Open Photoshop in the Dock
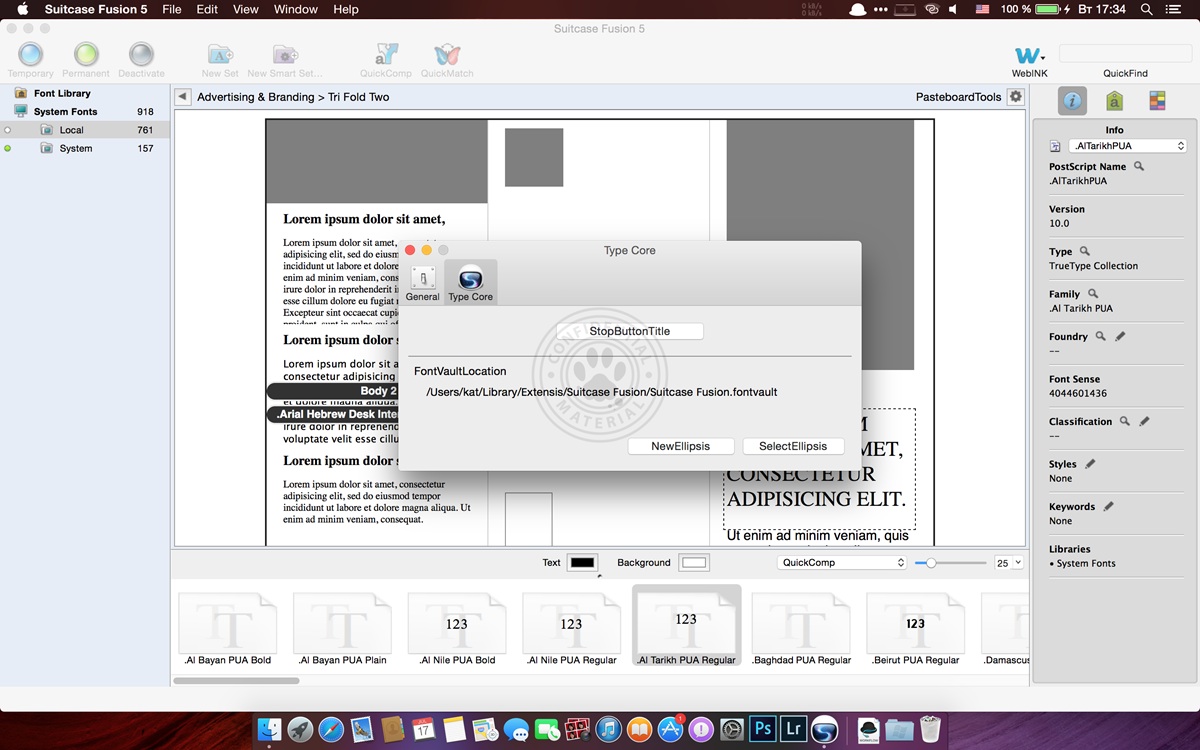1200x750 pixels. tap(762, 729)
